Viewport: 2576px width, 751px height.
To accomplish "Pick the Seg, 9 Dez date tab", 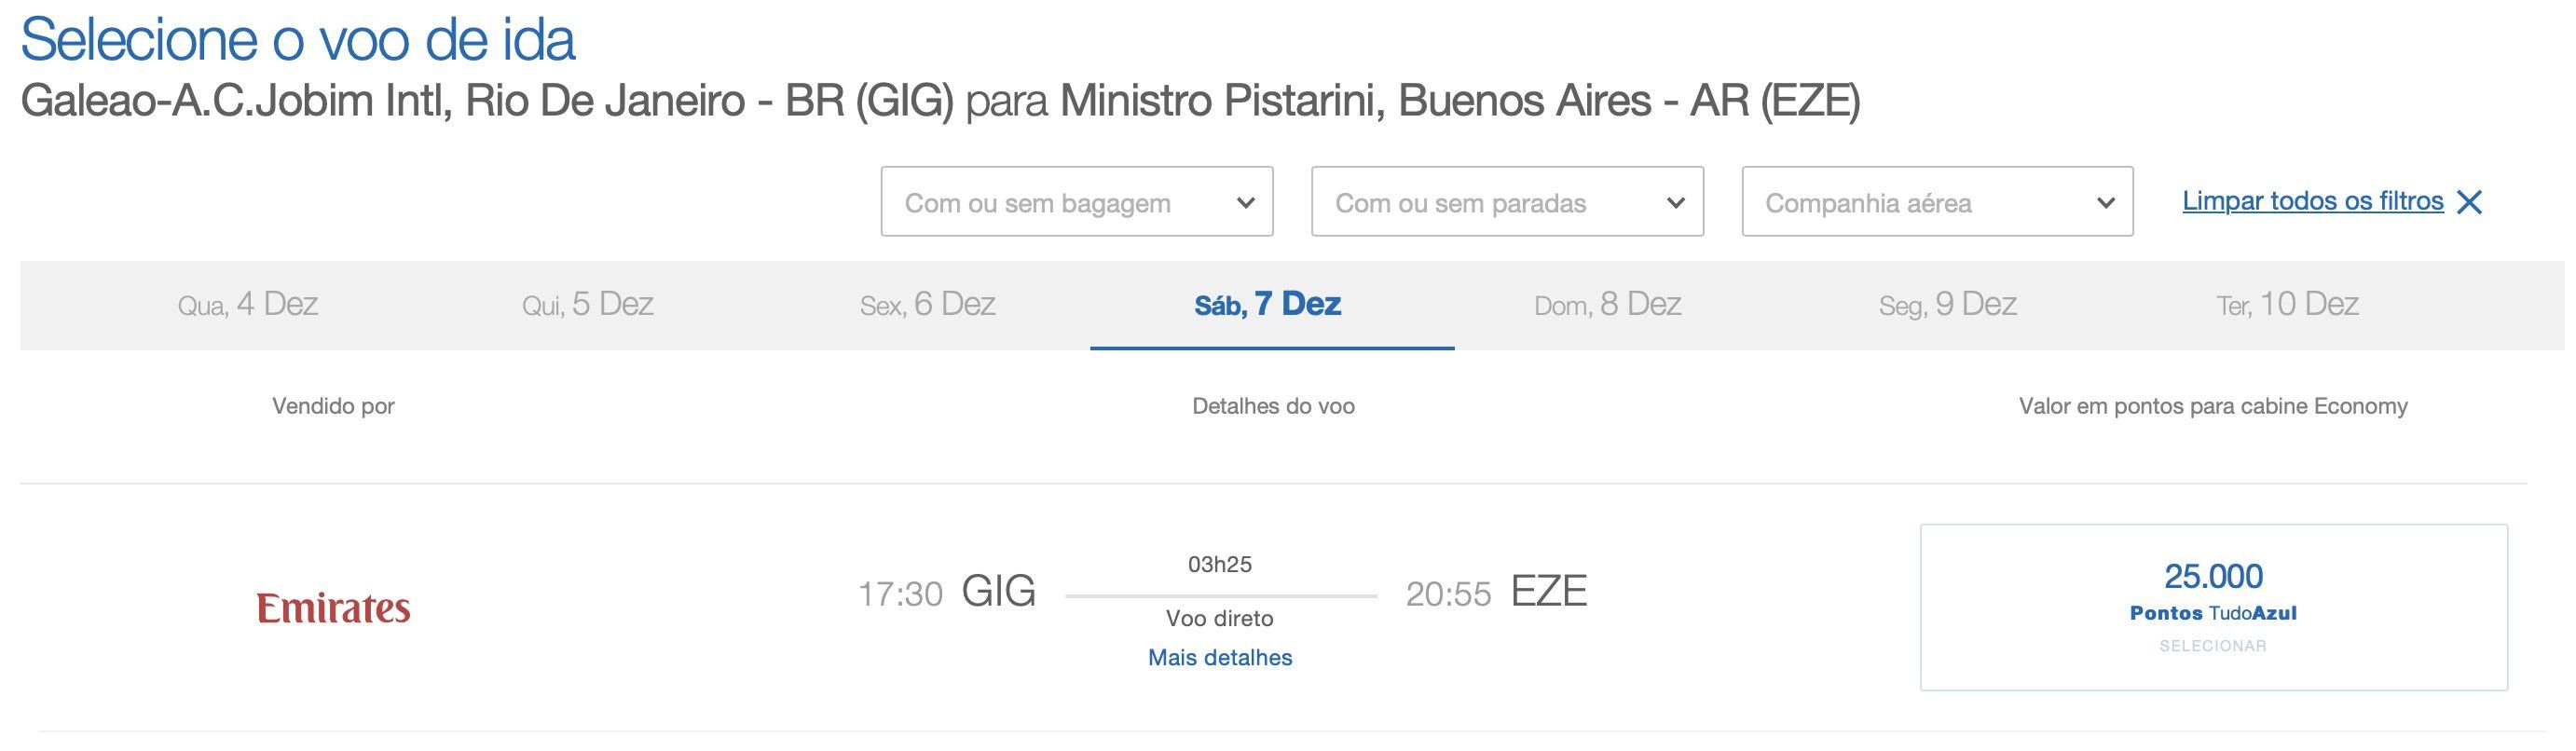I will (x=1948, y=304).
